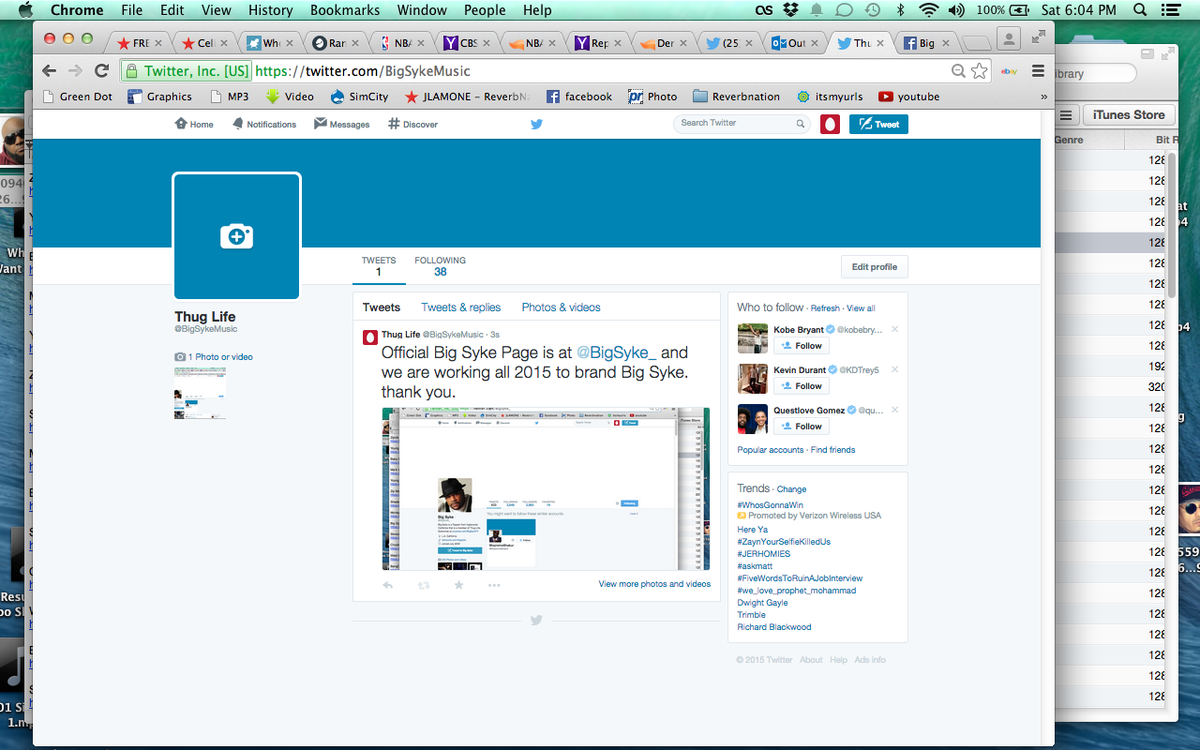Open the 1 Photo or video link
Image resolution: width=1200 pixels, height=750 pixels.
pyautogui.click(x=220, y=357)
